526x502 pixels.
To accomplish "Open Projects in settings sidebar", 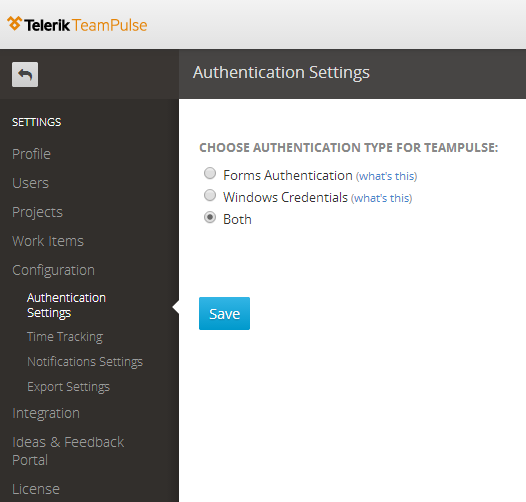I will click(38, 212).
